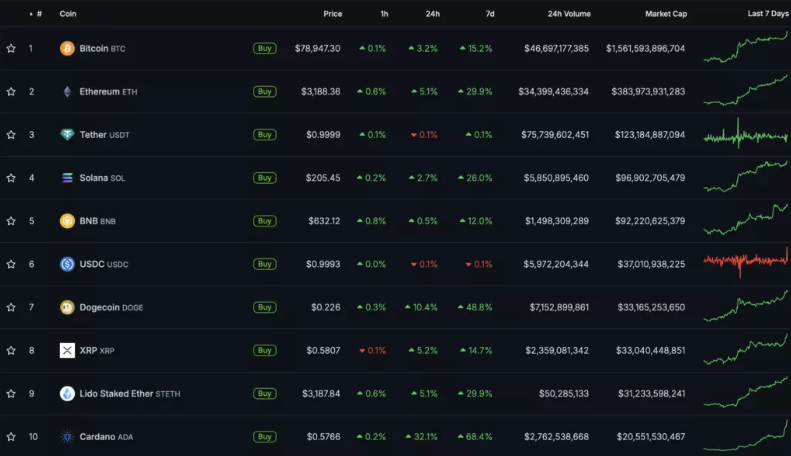Star Dogecoin in the watchlist

[x=11, y=307]
